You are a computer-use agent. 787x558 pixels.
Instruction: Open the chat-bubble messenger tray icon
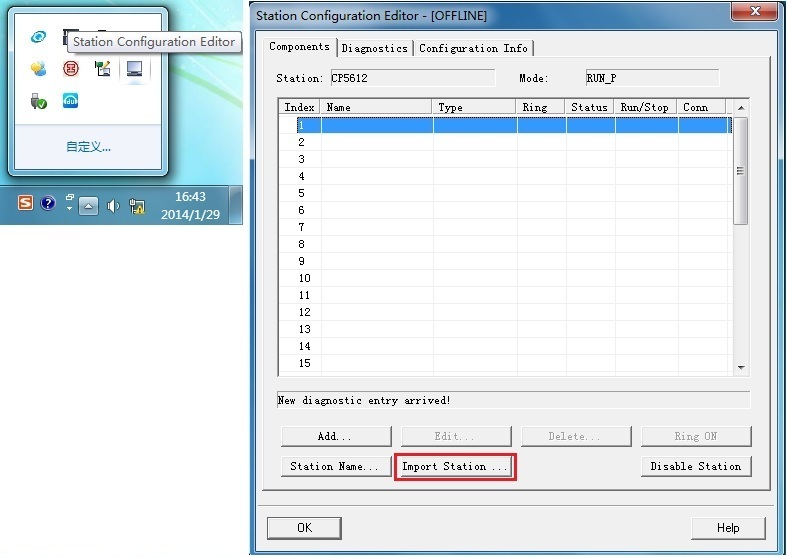pos(38,68)
